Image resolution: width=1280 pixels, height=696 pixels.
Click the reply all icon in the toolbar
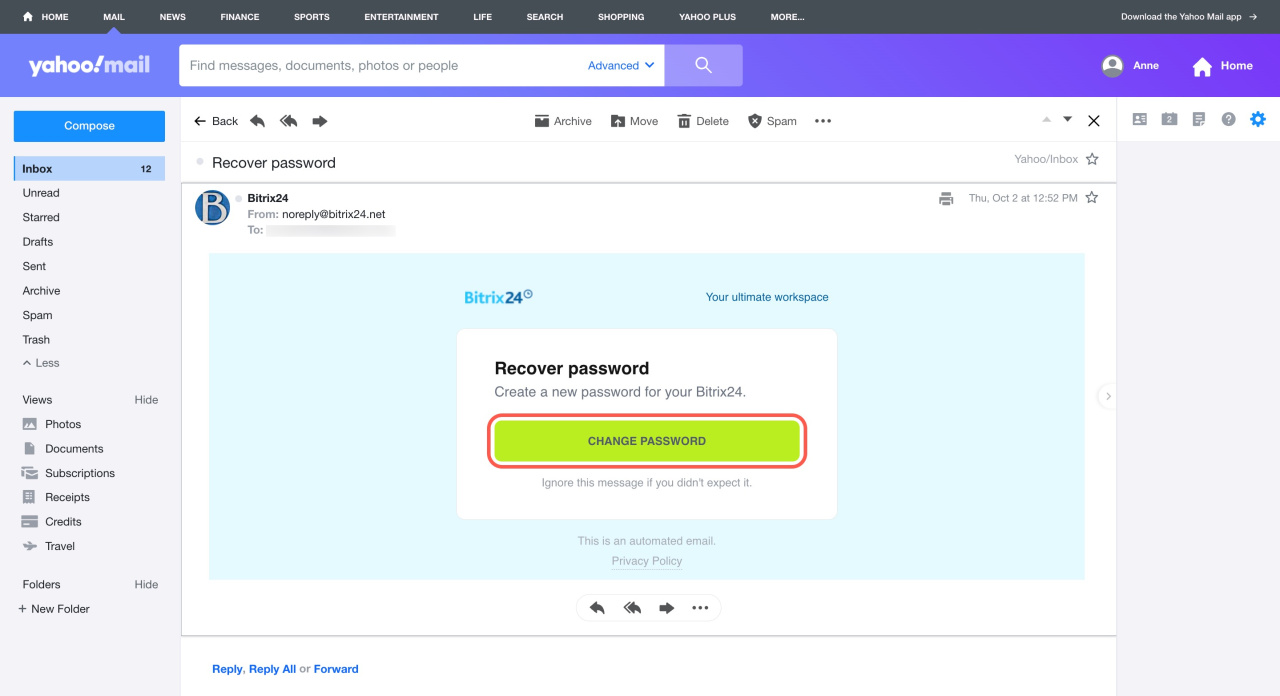(x=289, y=121)
